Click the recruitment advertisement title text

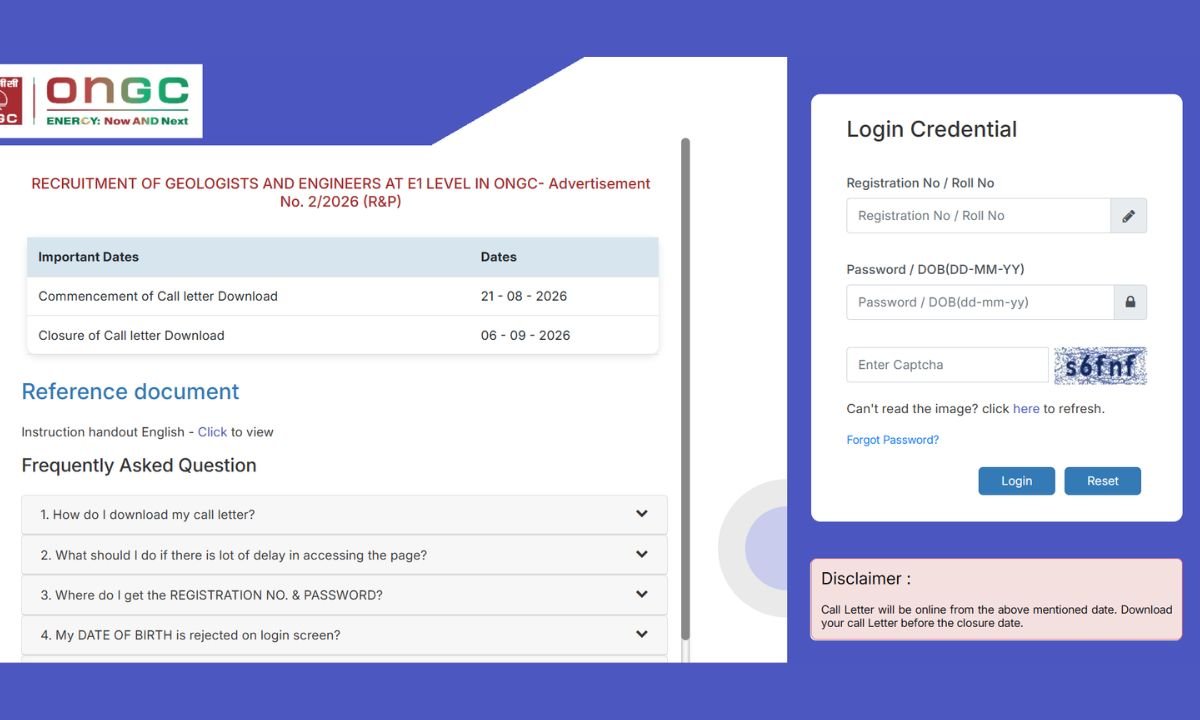click(341, 192)
